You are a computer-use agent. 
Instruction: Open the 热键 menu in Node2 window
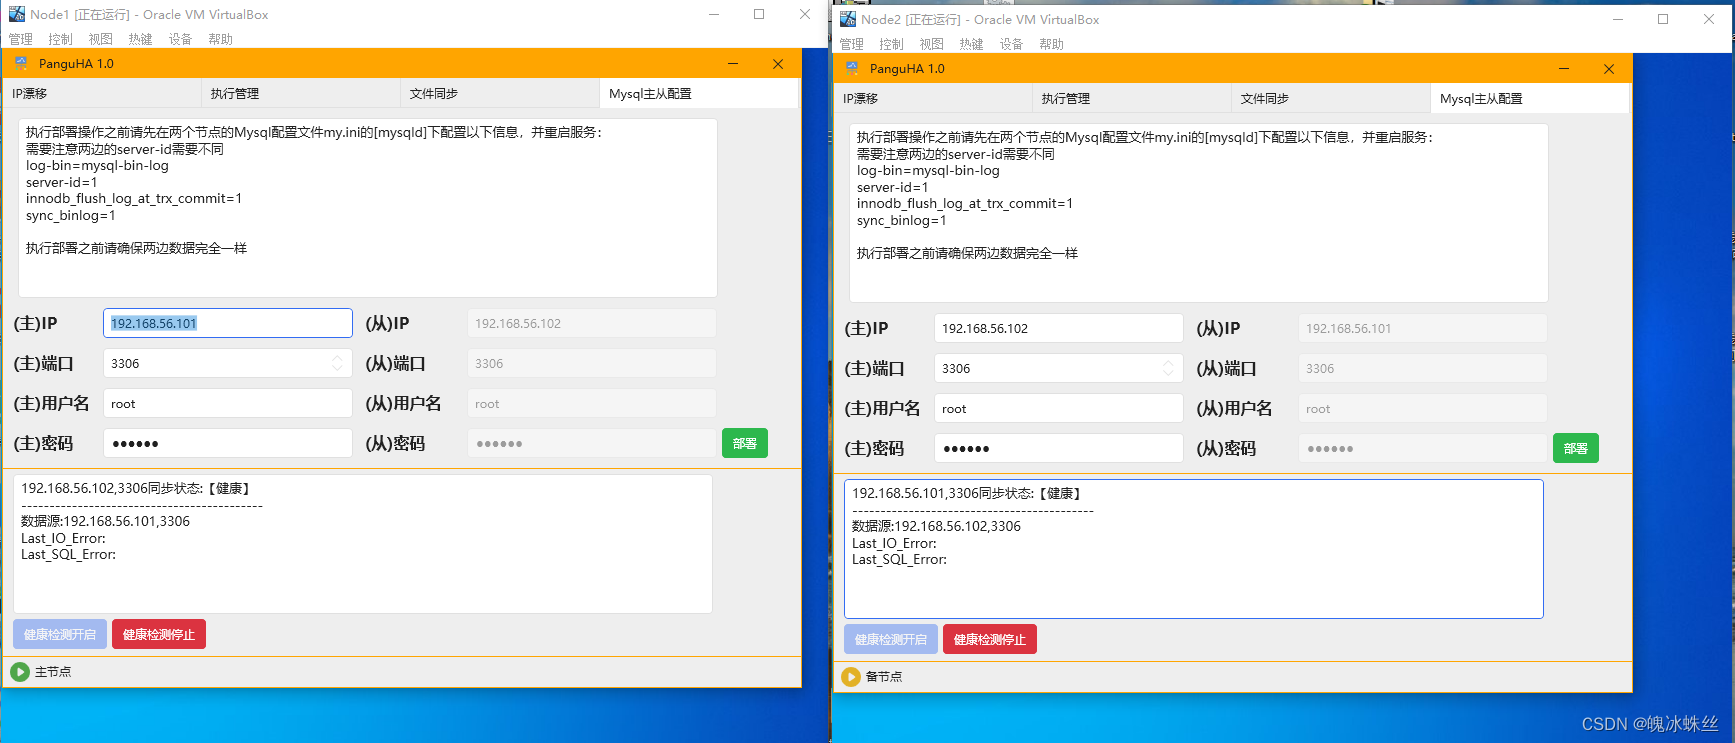pos(972,44)
